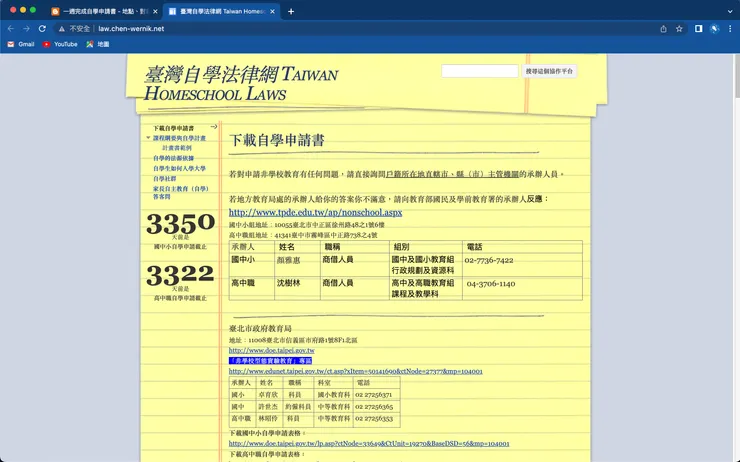This screenshot has width=740, height=462.
Task: Click the 臺北市政府教育局 section heading
Action: (260, 328)
